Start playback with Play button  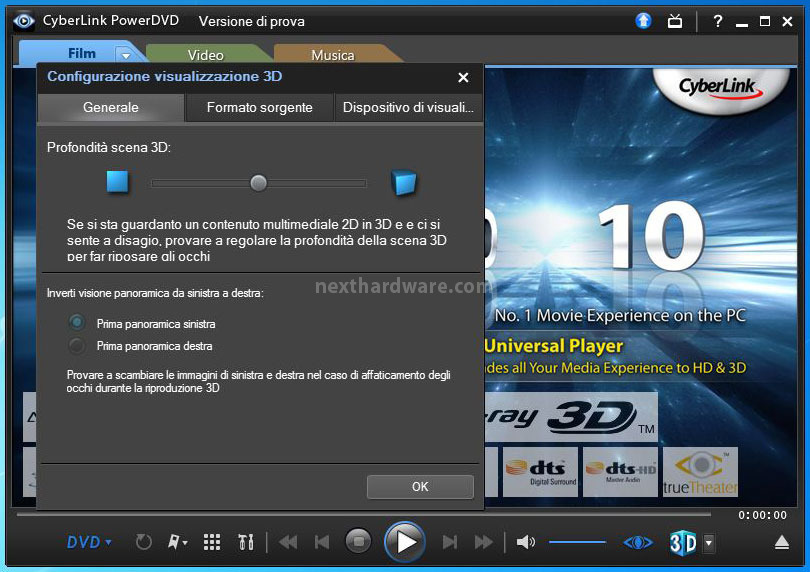pyautogui.click(x=405, y=542)
